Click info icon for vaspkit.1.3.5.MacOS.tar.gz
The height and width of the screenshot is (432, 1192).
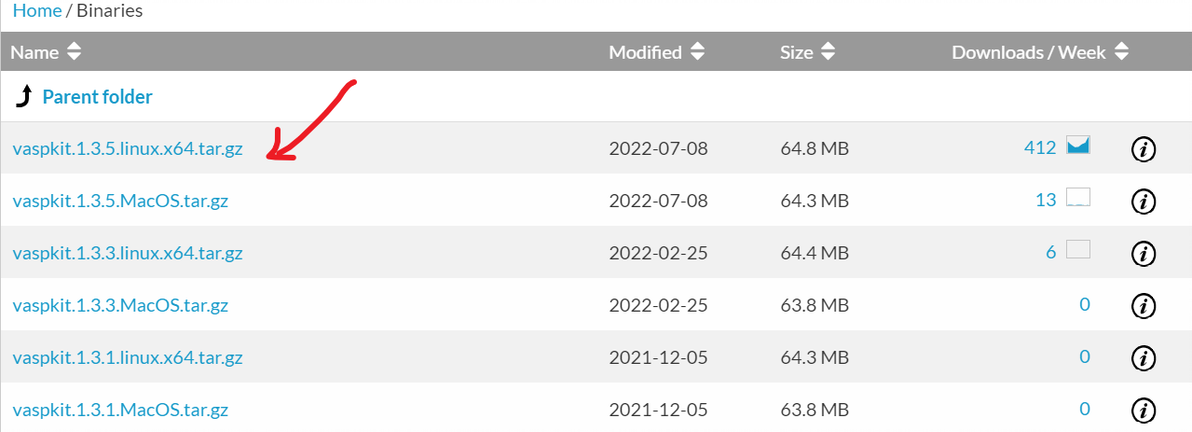(1143, 201)
